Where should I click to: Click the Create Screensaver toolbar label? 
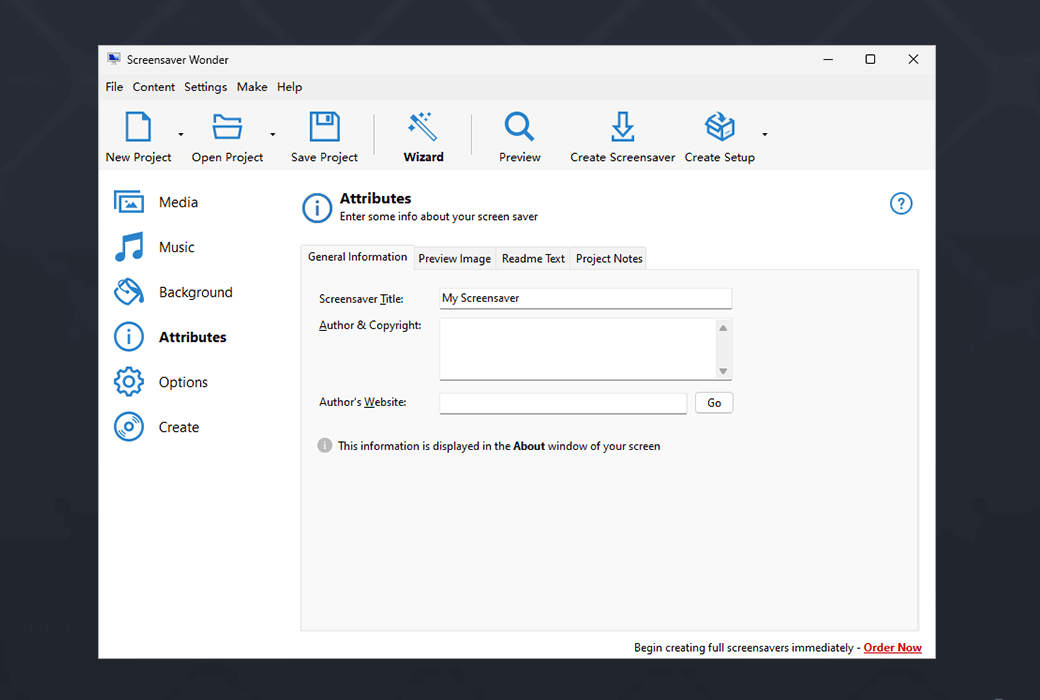[623, 157]
